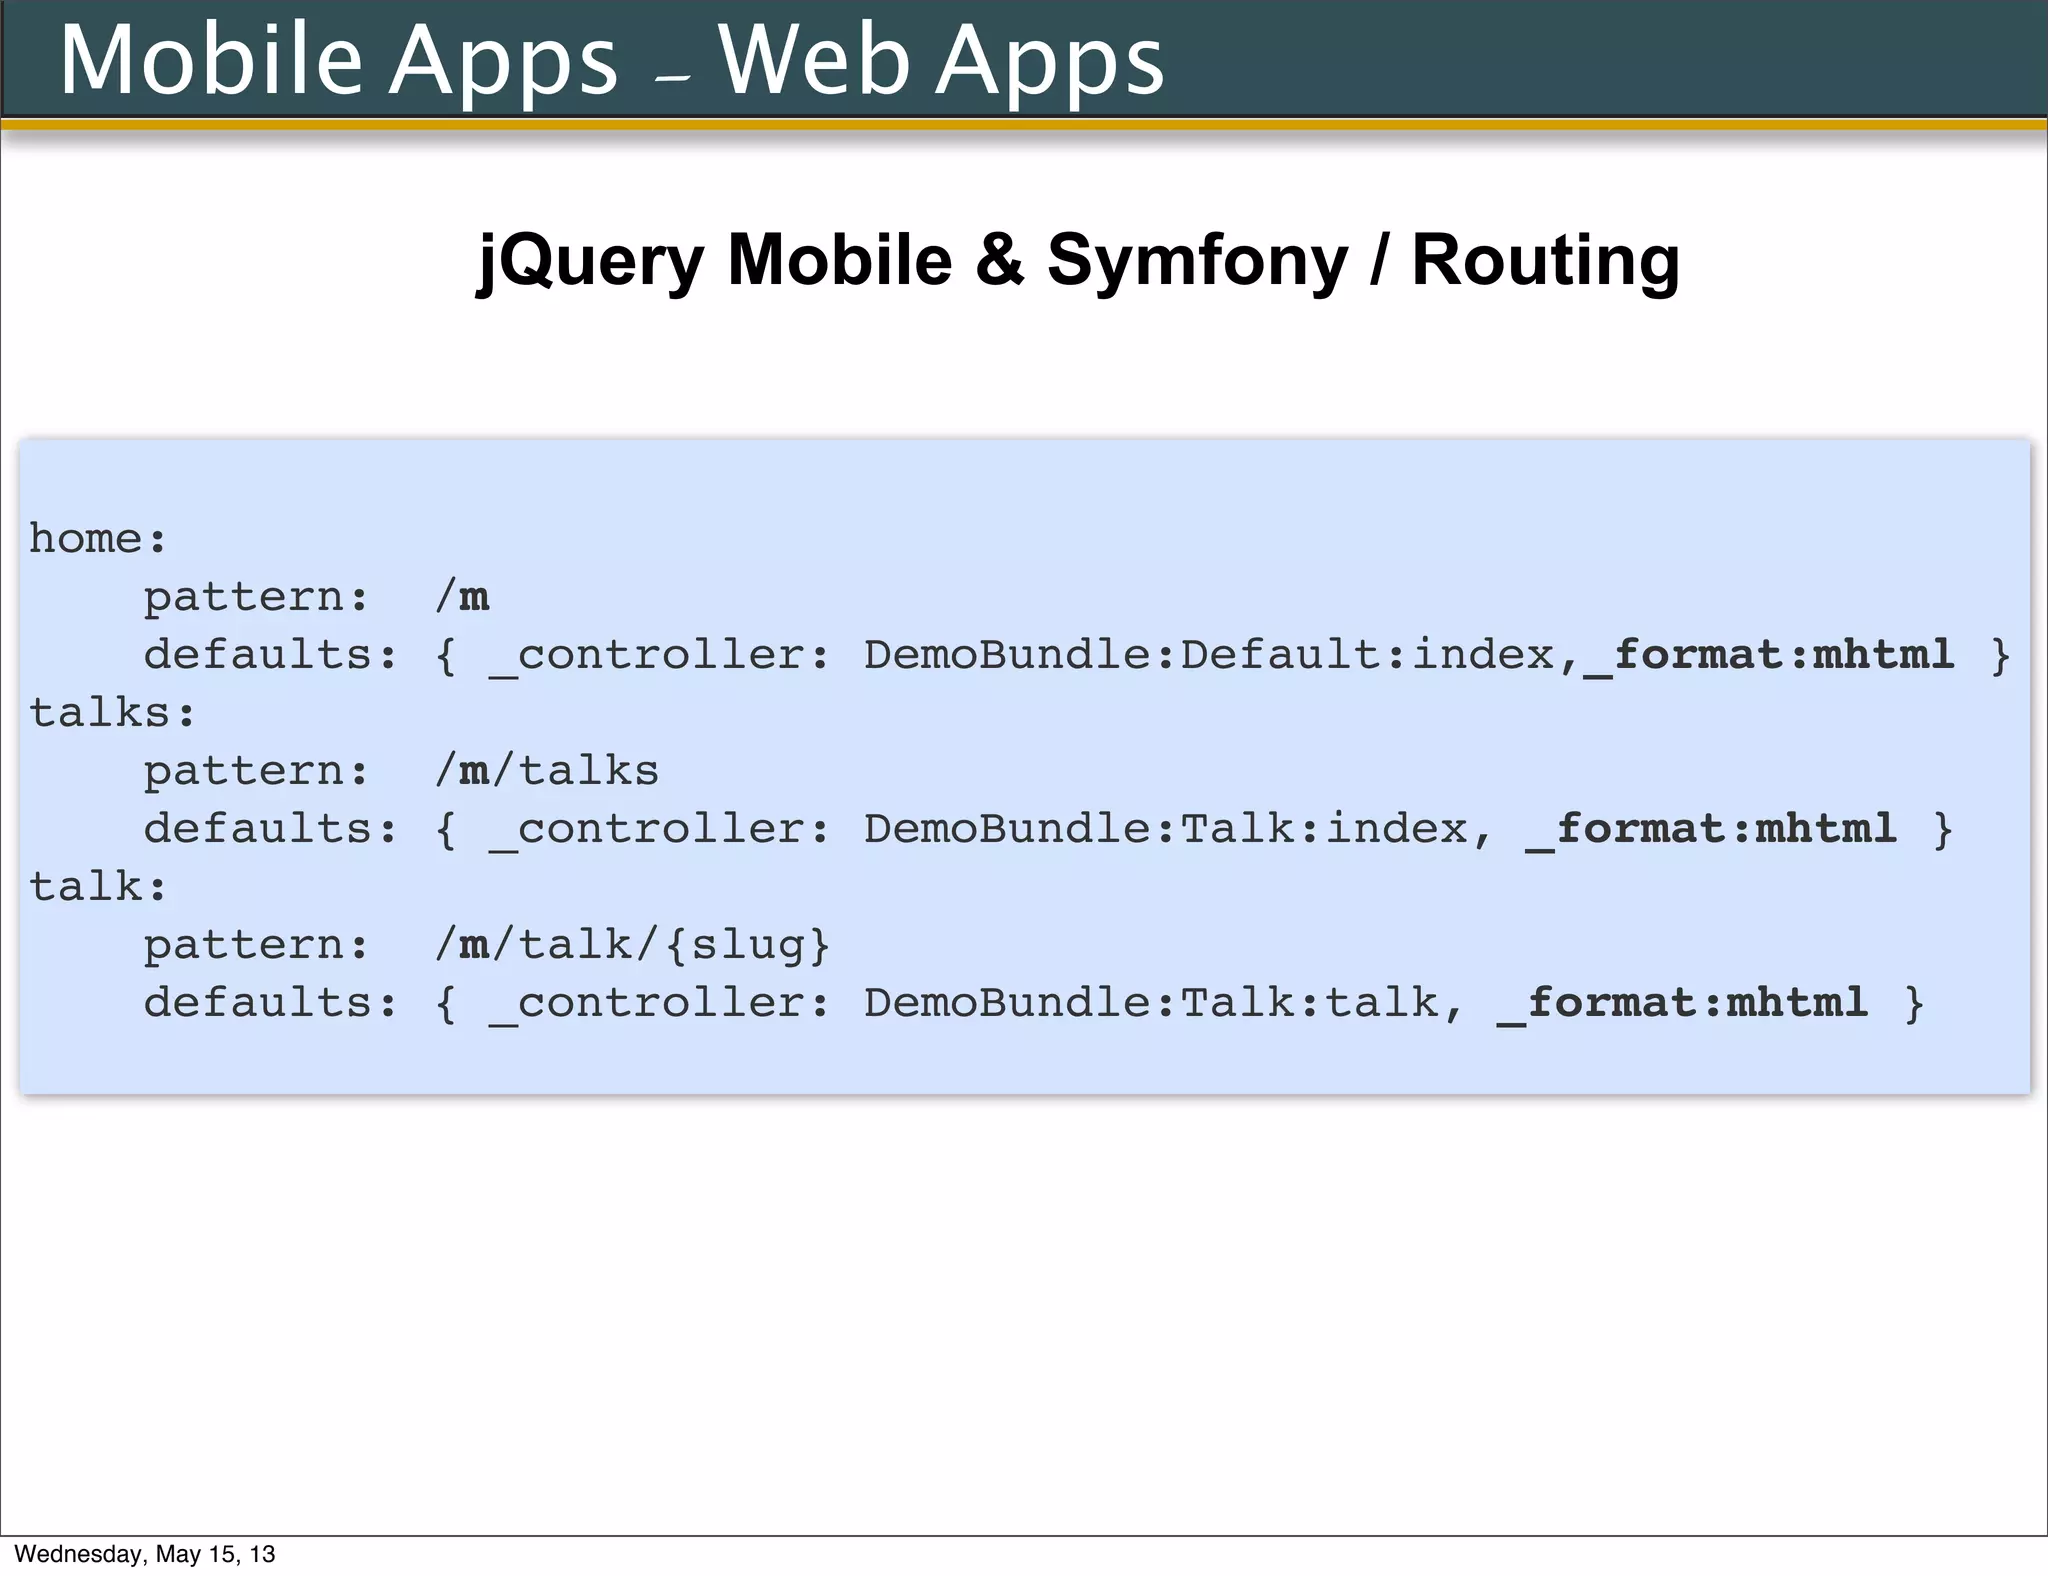This screenshot has height=1576, width=2048.
Task: Click the word 'Routing' in the heading
Action: coord(1545,260)
